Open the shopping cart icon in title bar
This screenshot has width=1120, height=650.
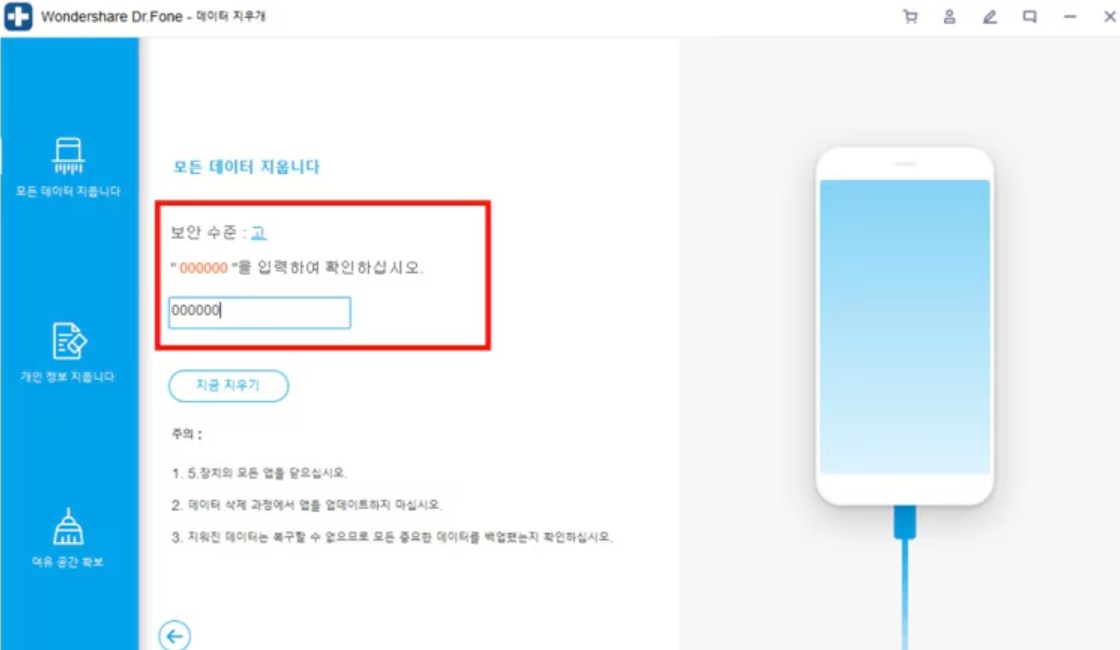(910, 16)
